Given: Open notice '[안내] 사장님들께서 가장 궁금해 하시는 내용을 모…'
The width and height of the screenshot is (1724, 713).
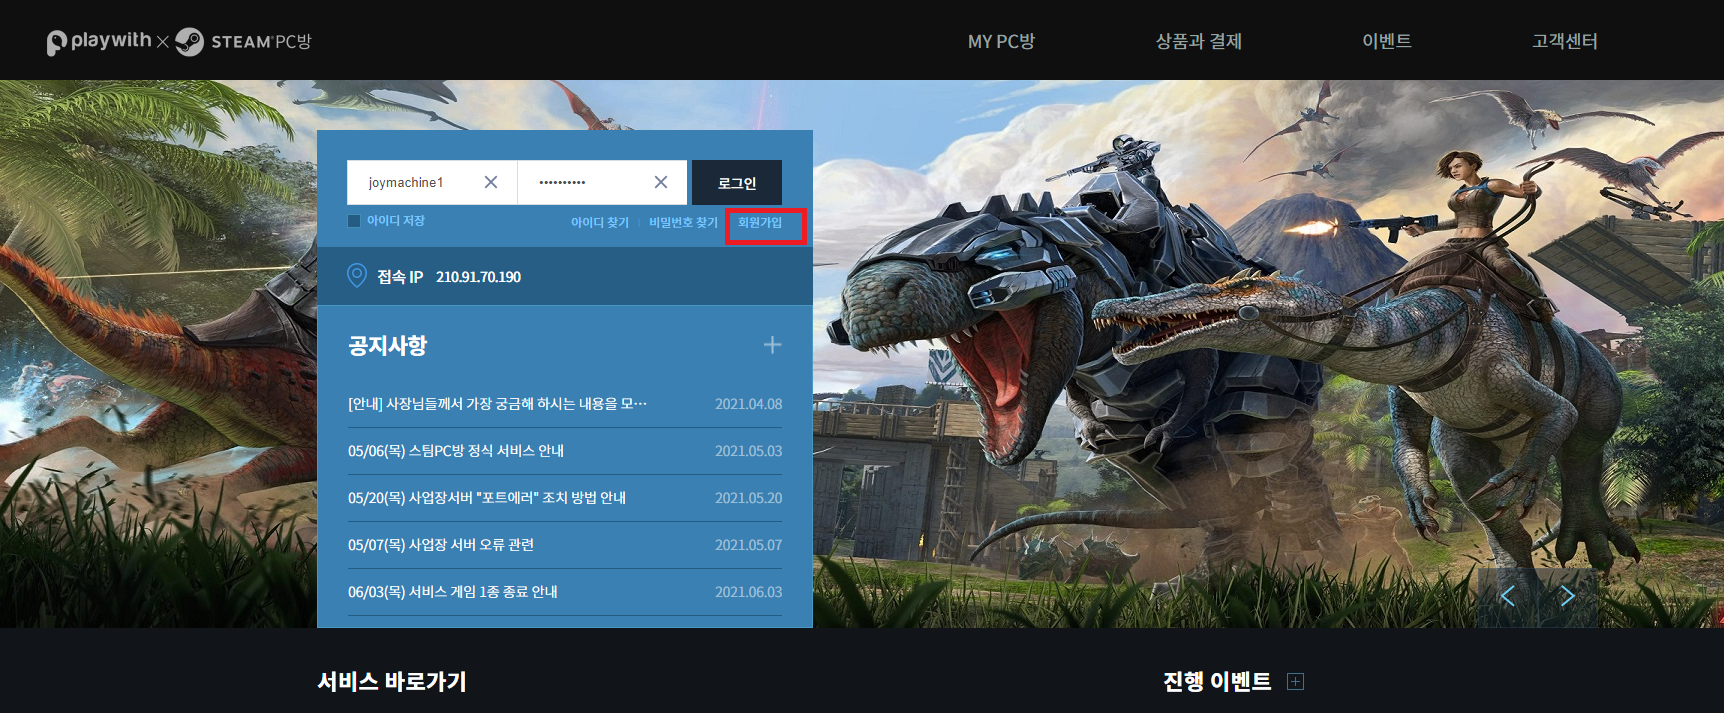Looking at the screenshot, I should pos(497,404).
